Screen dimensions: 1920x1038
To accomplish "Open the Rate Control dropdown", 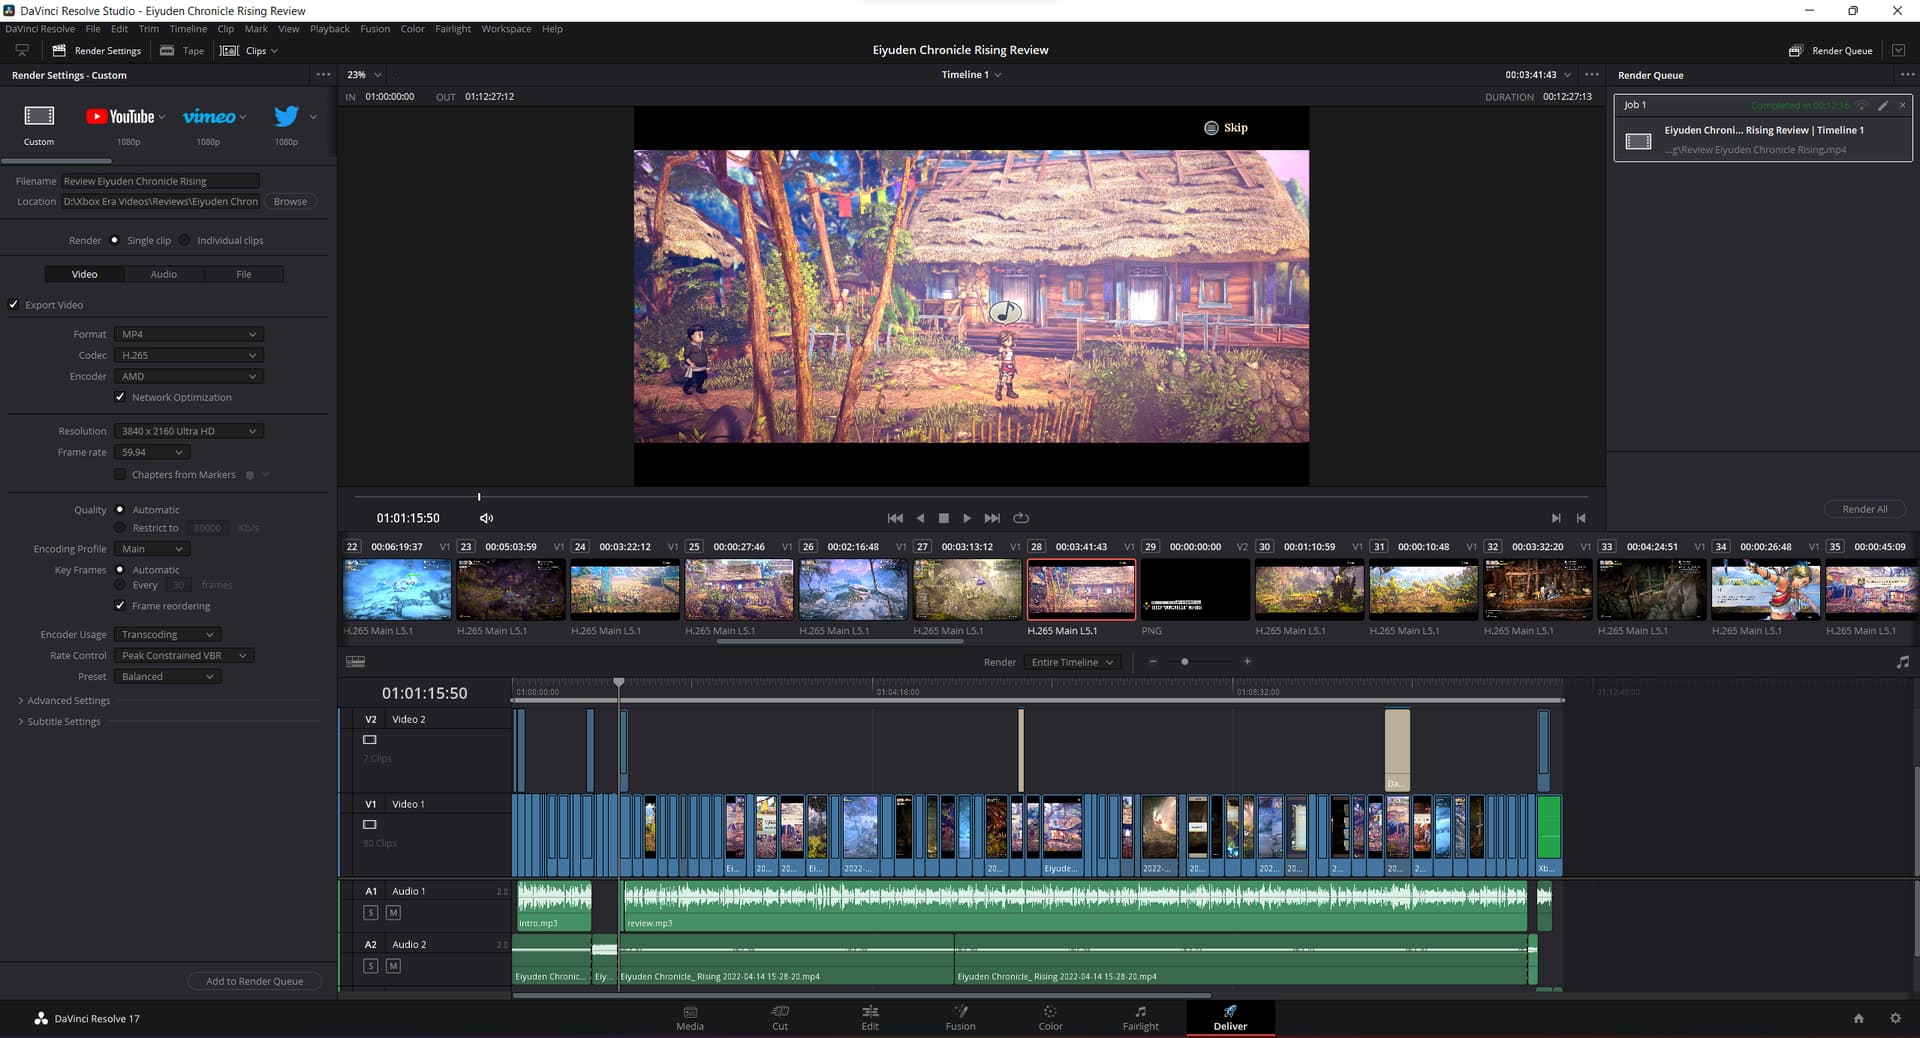I will (184, 656).
